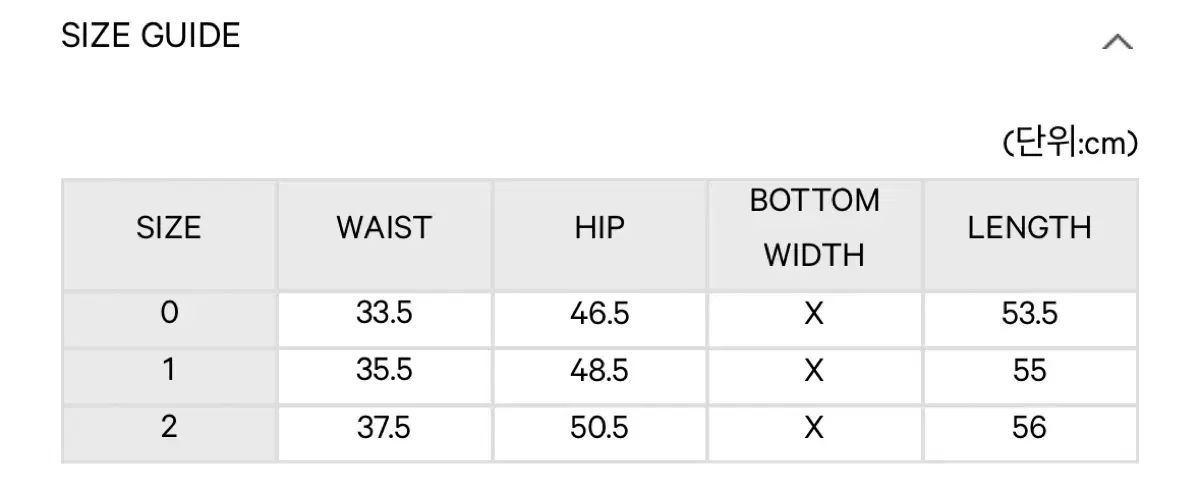Click hip value 46.5
The width and height of the screenshot is (1200, 493).
(599, 313)
